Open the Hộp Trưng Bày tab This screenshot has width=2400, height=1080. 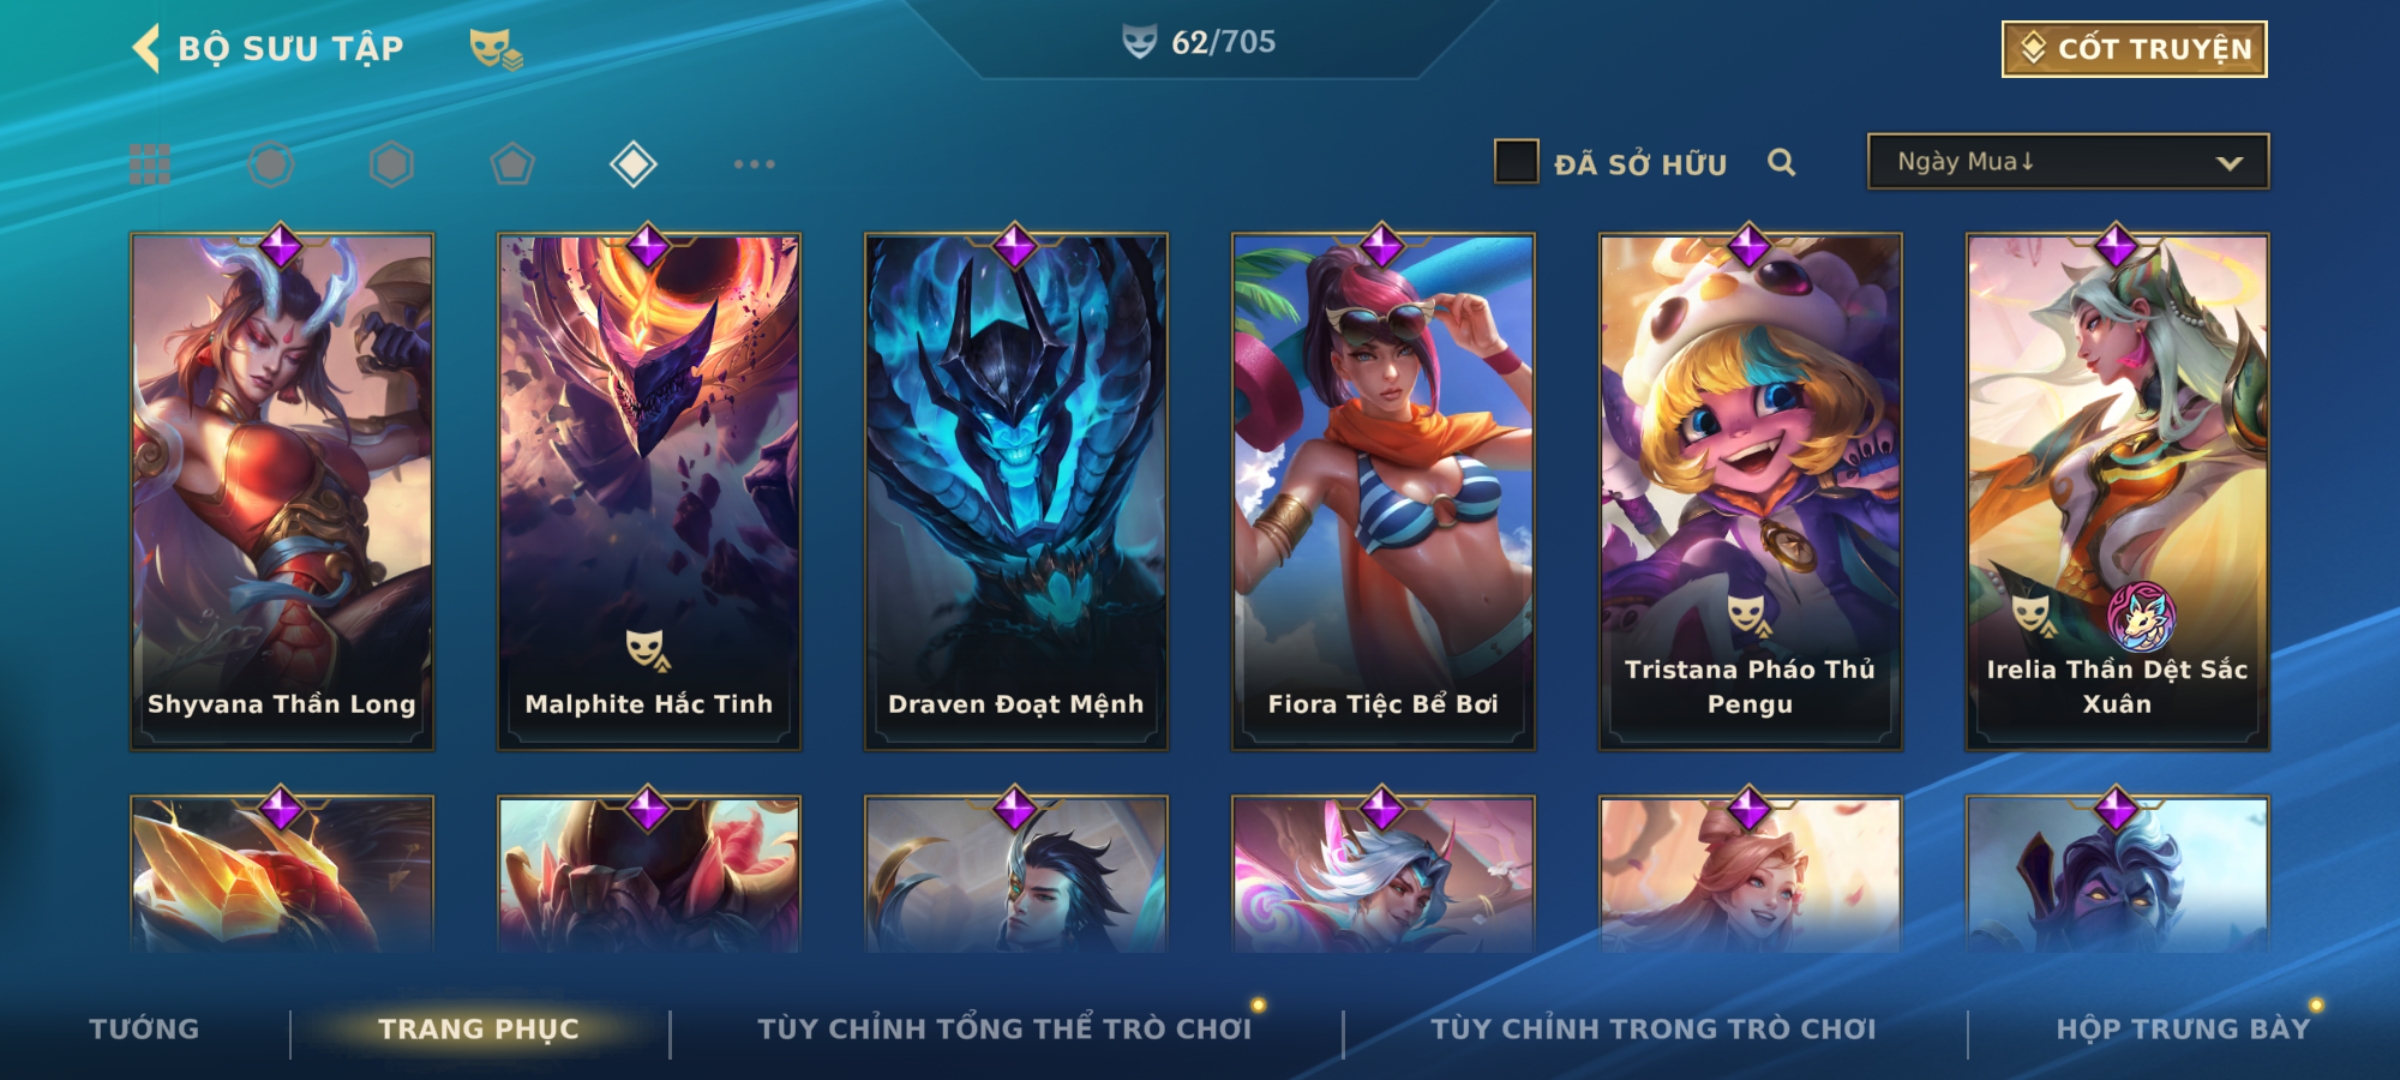point(2183,1028)
